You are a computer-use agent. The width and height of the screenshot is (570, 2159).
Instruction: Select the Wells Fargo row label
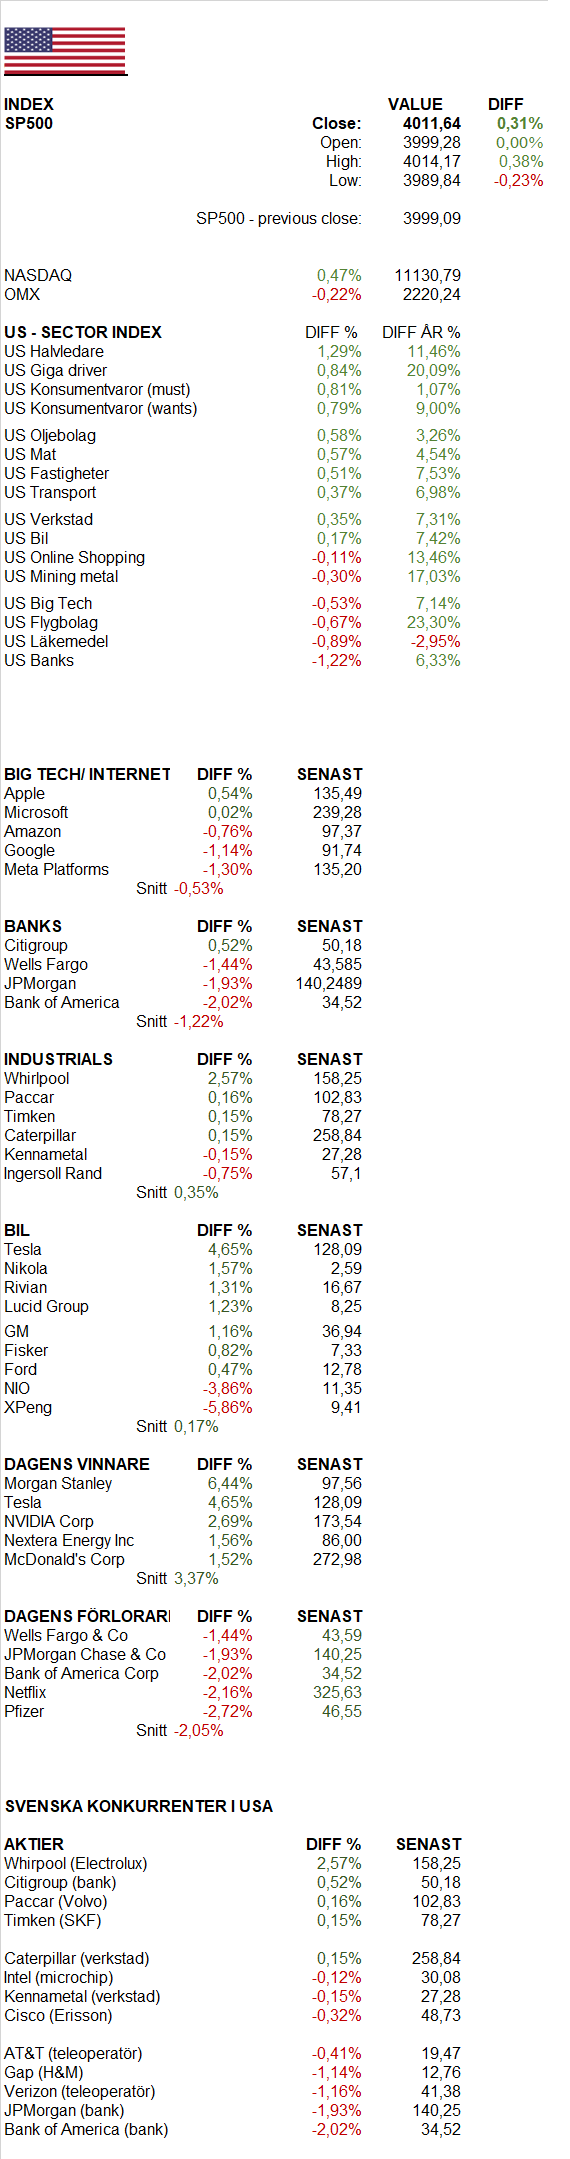46,964
